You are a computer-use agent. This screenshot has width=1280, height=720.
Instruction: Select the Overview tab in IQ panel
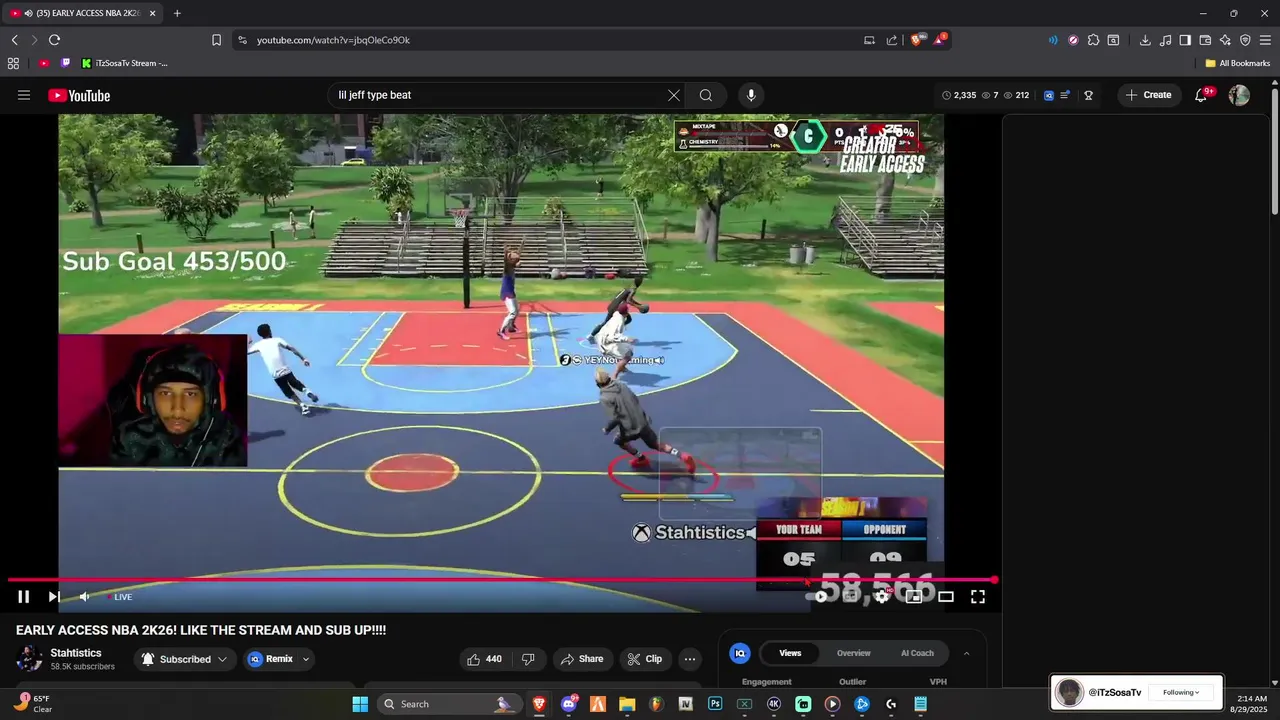854,653
